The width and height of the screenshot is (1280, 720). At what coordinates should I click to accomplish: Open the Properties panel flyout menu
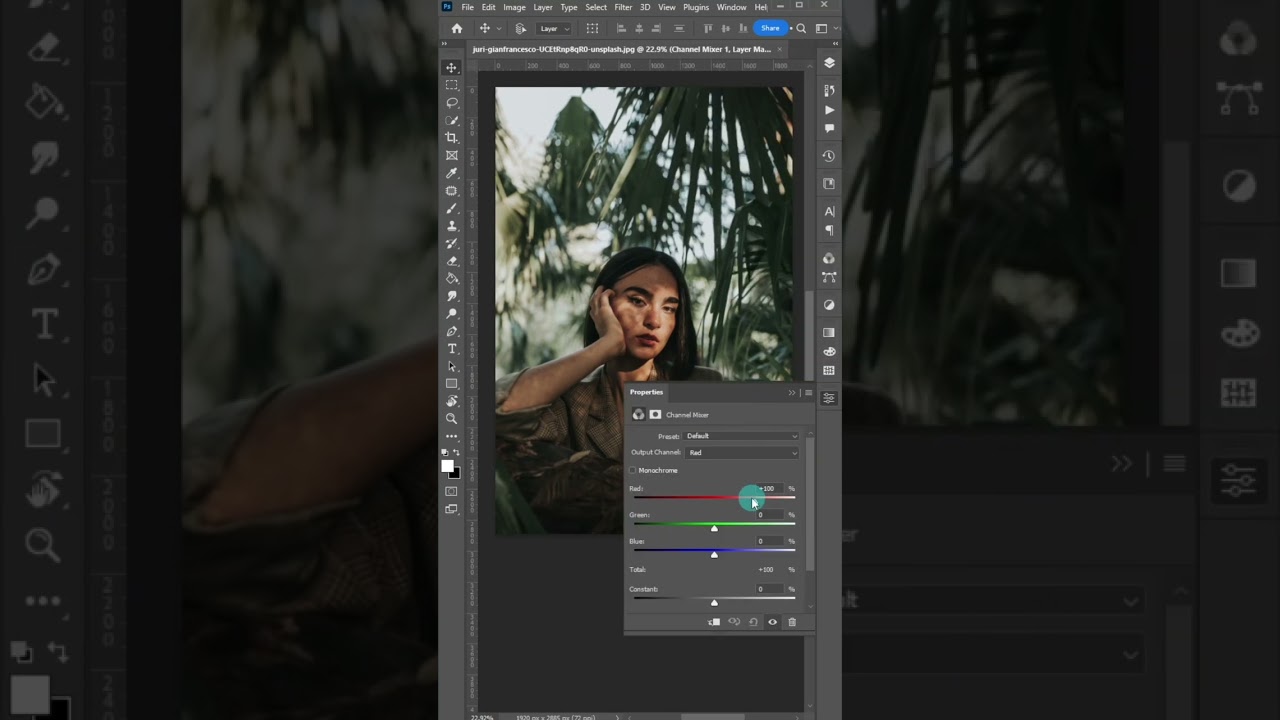(808, 392)
